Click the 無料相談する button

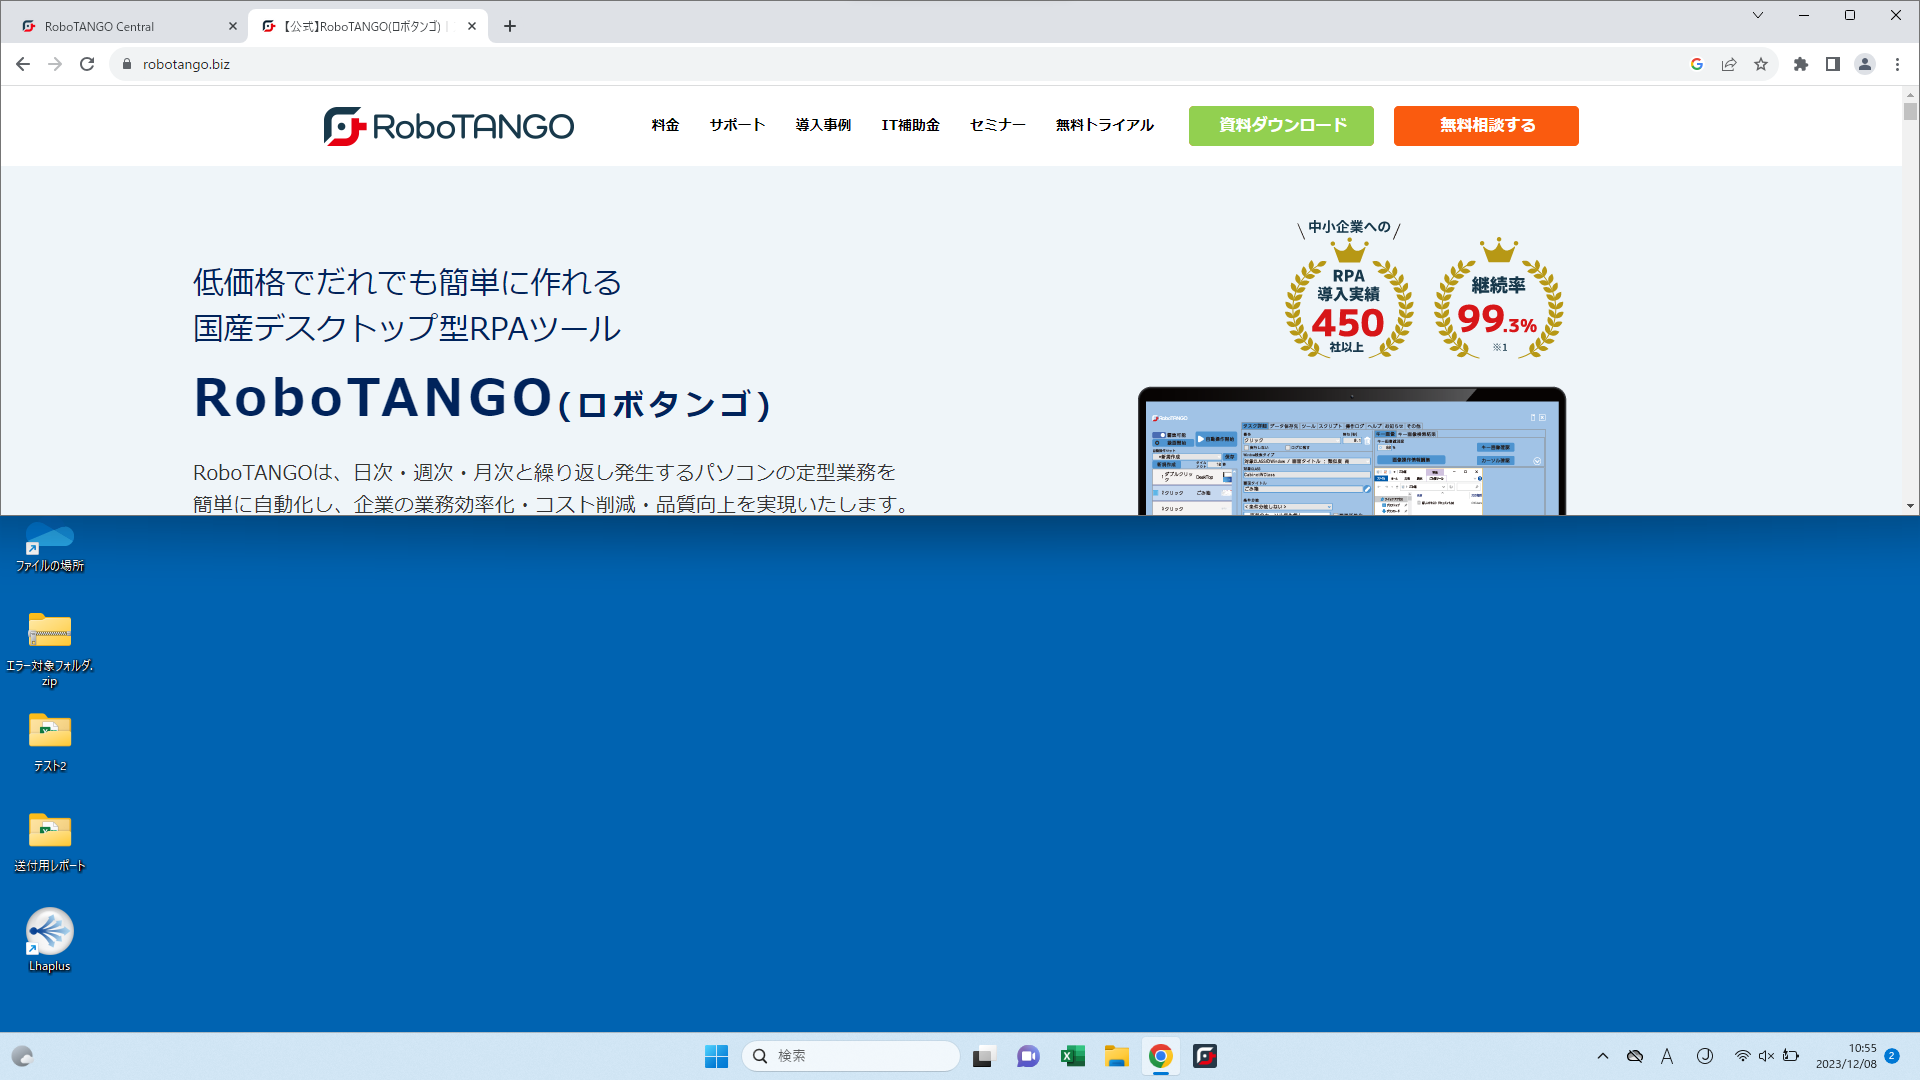[1486, 126]
